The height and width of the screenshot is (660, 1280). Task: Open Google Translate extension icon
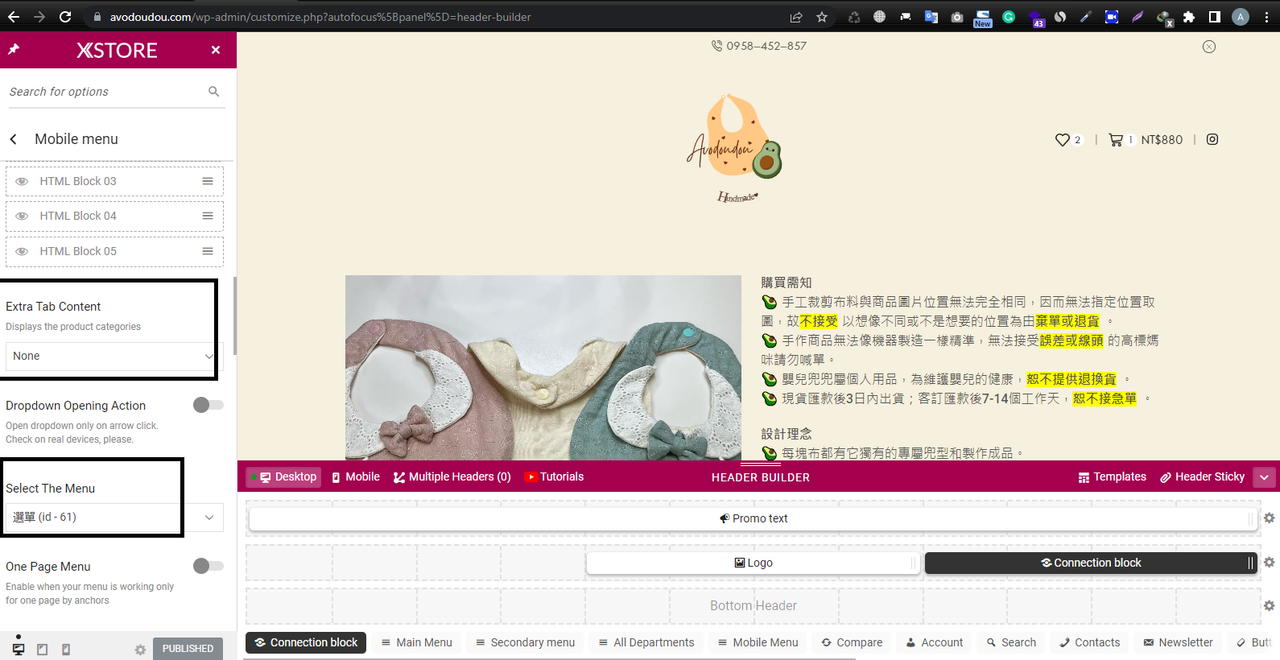click(x=931, y=17)
